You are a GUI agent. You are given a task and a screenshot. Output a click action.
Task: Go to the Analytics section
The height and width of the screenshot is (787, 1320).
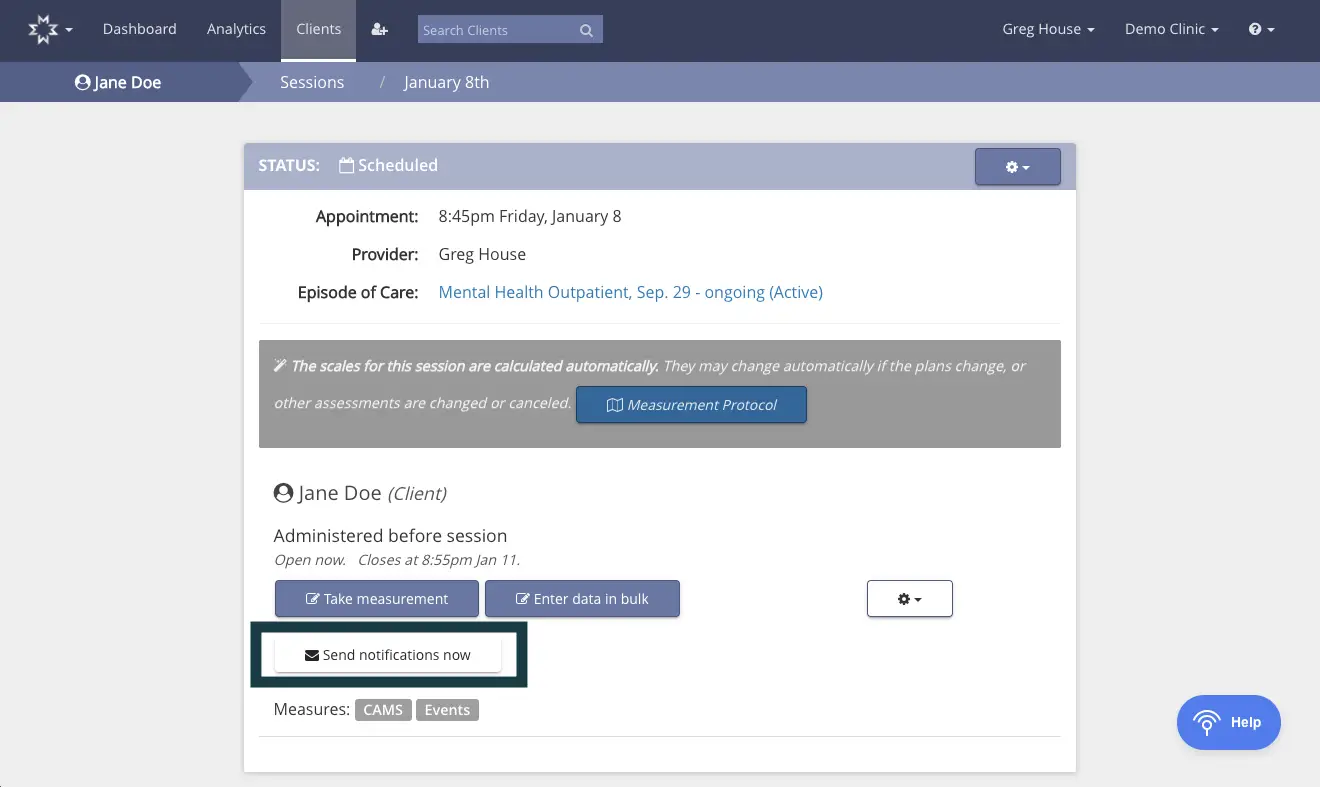[236, 29]
